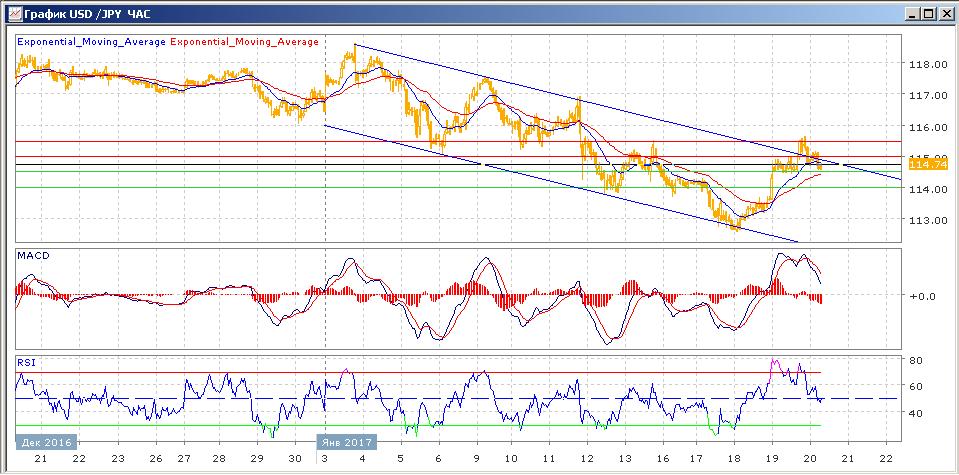Viewport: 959px width, 475px height.
Task: Click the RSI 80 level axis label
Action: 916,359
